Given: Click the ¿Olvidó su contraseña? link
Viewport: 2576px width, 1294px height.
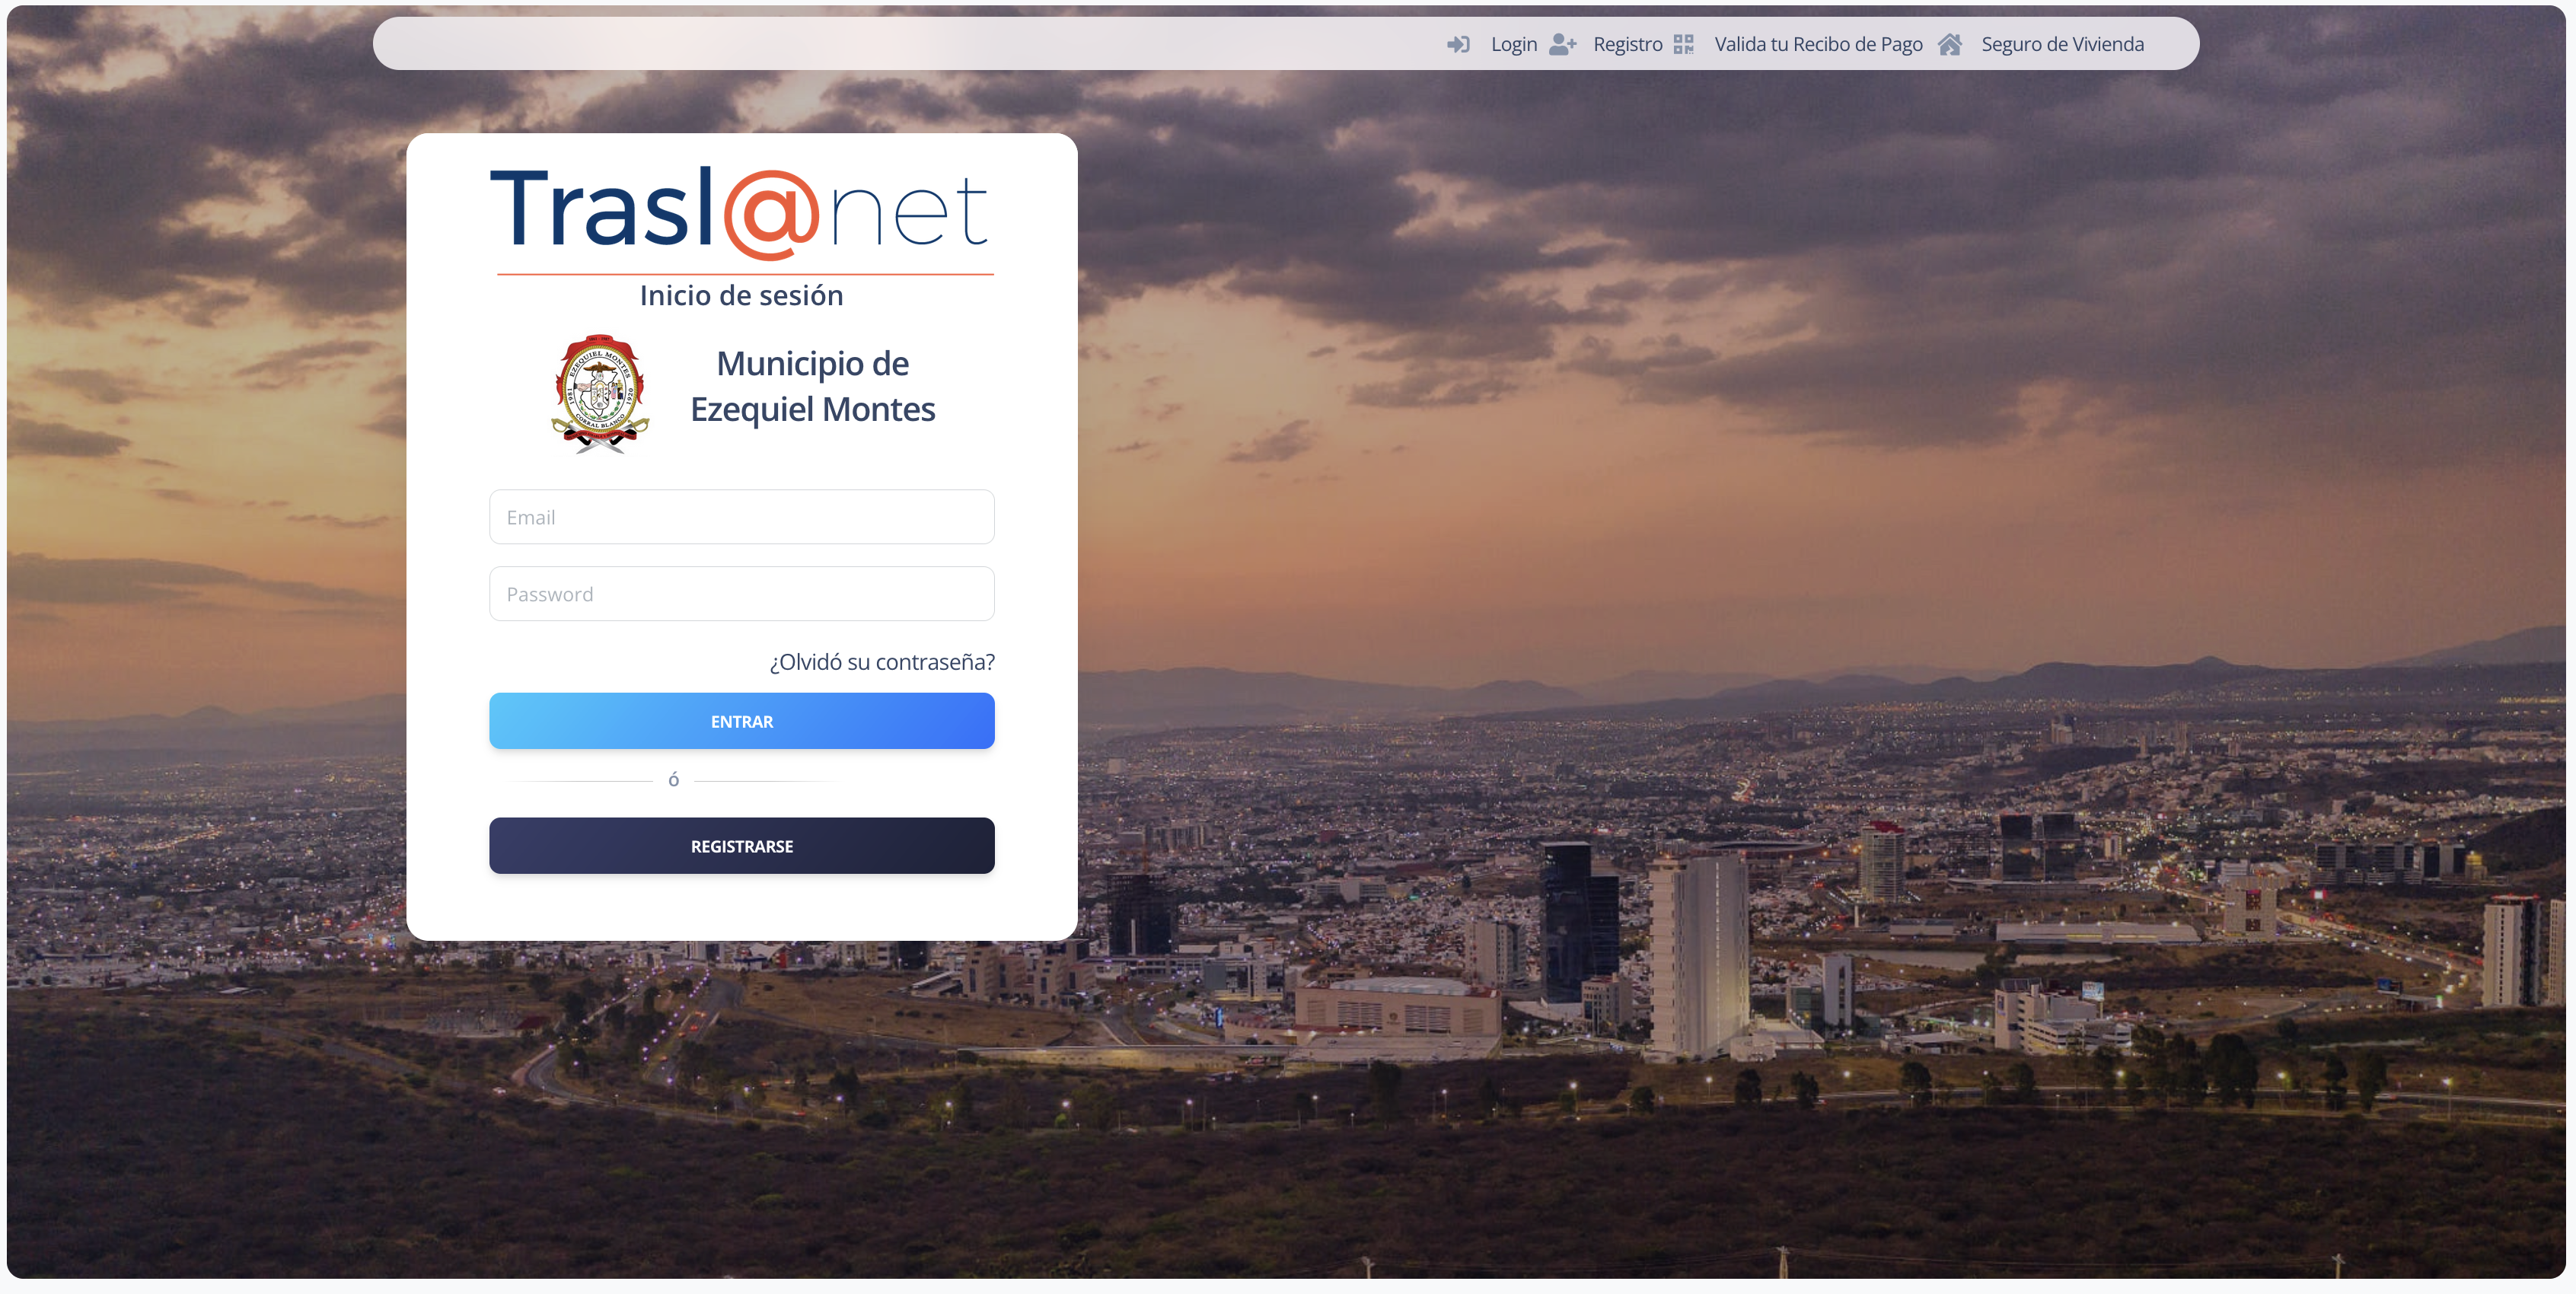Looking at the screenshot, I should 882,662.
